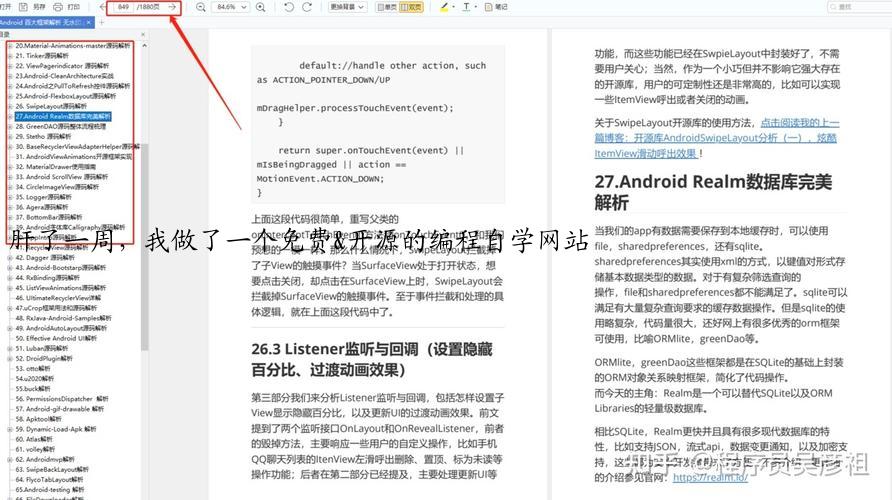Select 25.Android-FlexboxLayout outline entry
892x500 pixels.
point(65,96)
